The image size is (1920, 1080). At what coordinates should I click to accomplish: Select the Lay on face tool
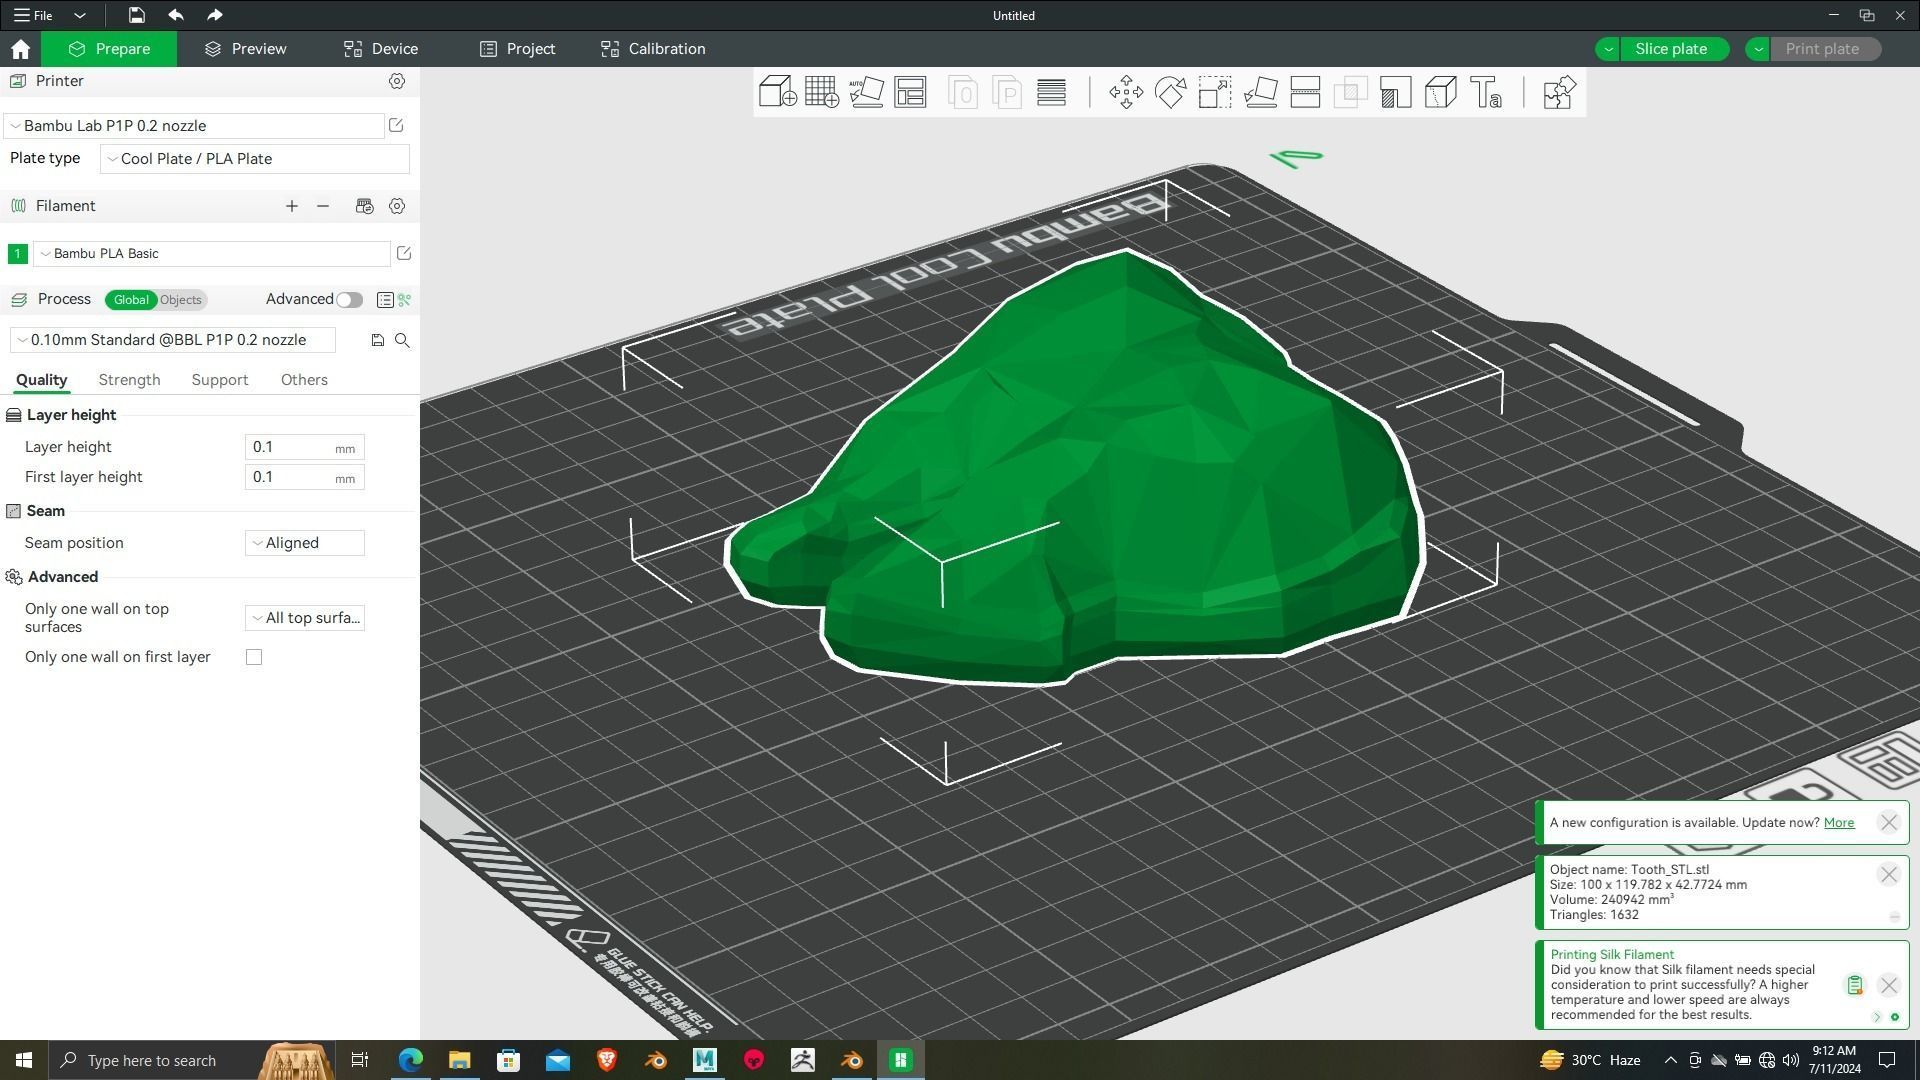click(1260, 92)
